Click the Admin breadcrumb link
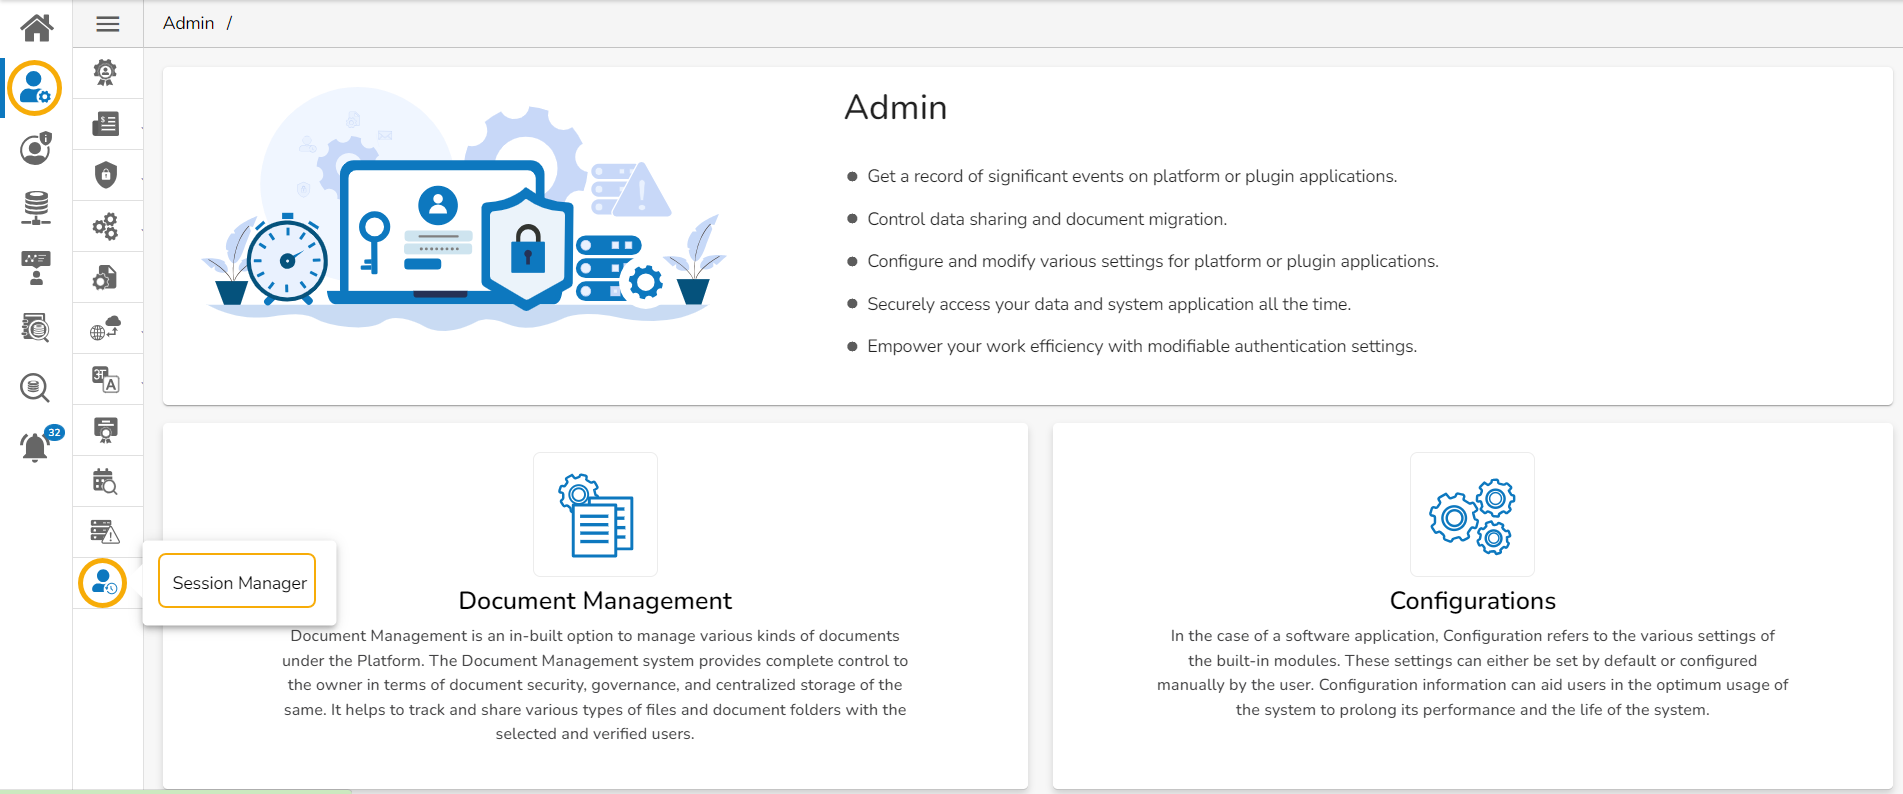Screen dimensions: 1903x794 coord(189,23)
